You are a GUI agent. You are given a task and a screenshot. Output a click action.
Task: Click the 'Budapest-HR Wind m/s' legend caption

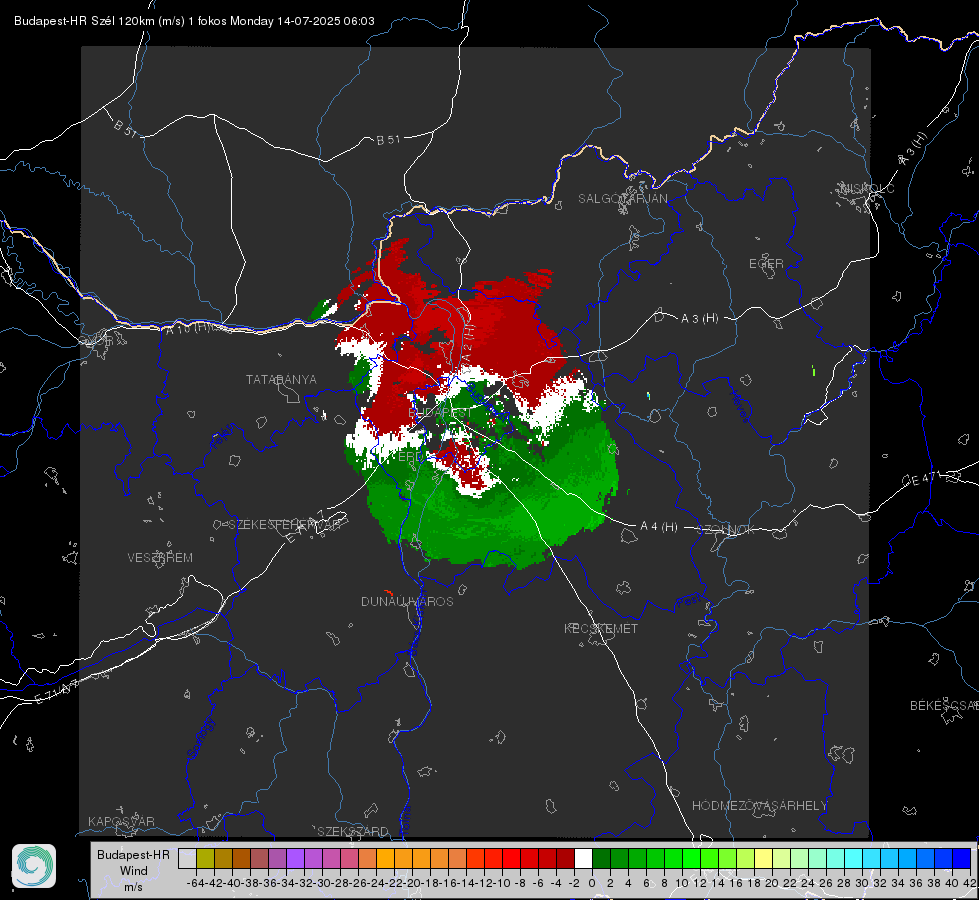(x=134, y=871)
